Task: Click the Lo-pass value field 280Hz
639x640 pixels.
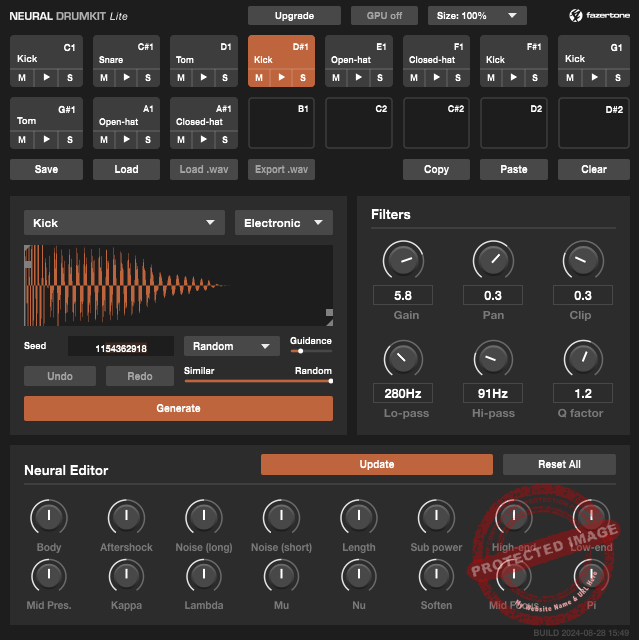Action: click(403, 393)
